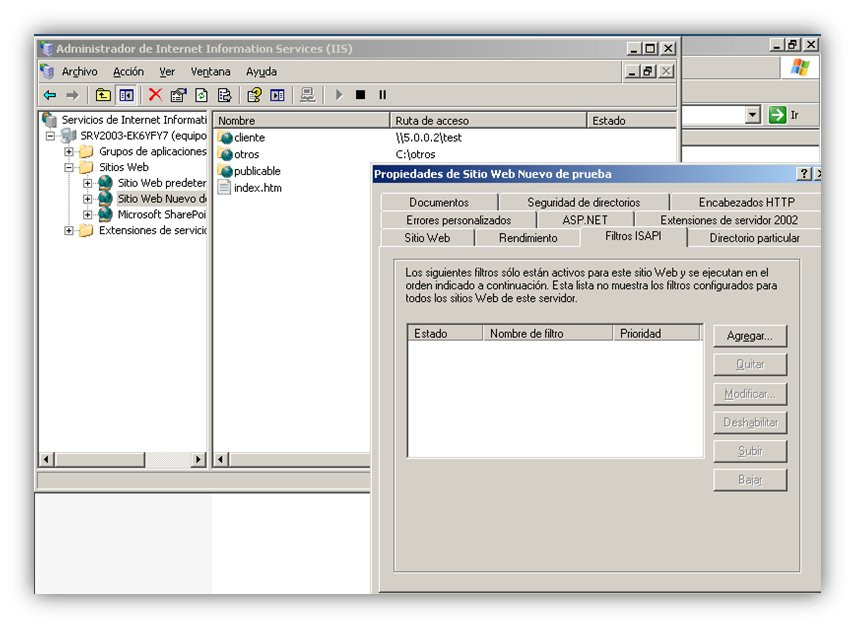Open the Ventana menu
The image size is (855, 628).
pos(210,71)
